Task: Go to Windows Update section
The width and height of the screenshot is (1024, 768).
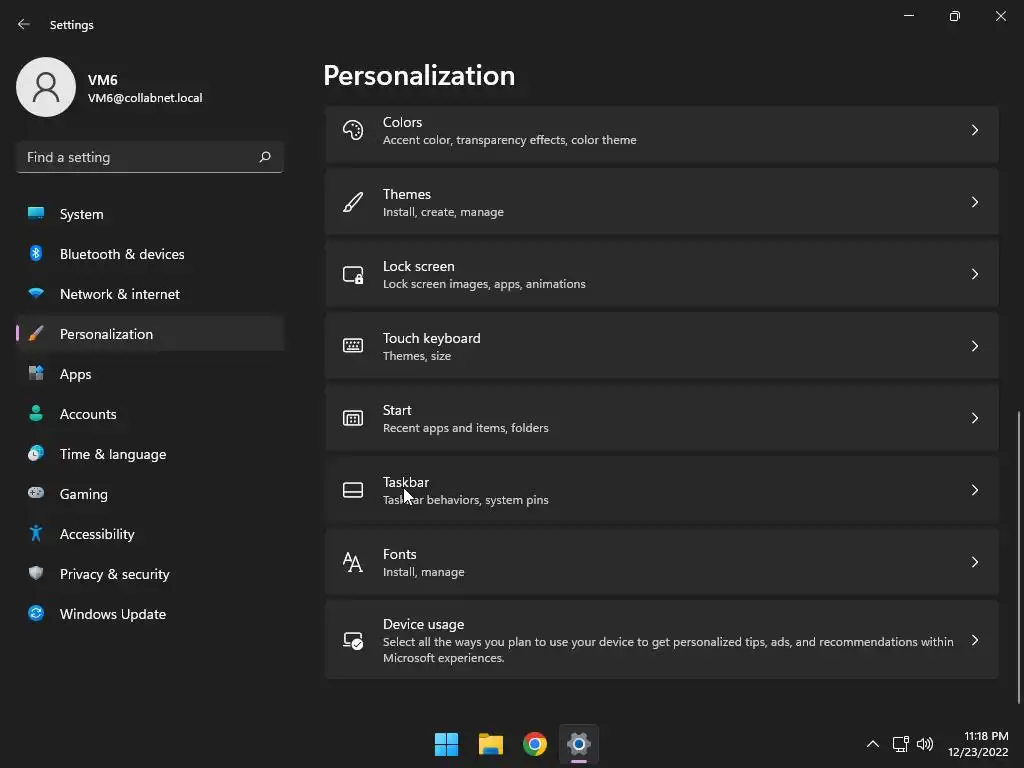Action: pos(112,614)
